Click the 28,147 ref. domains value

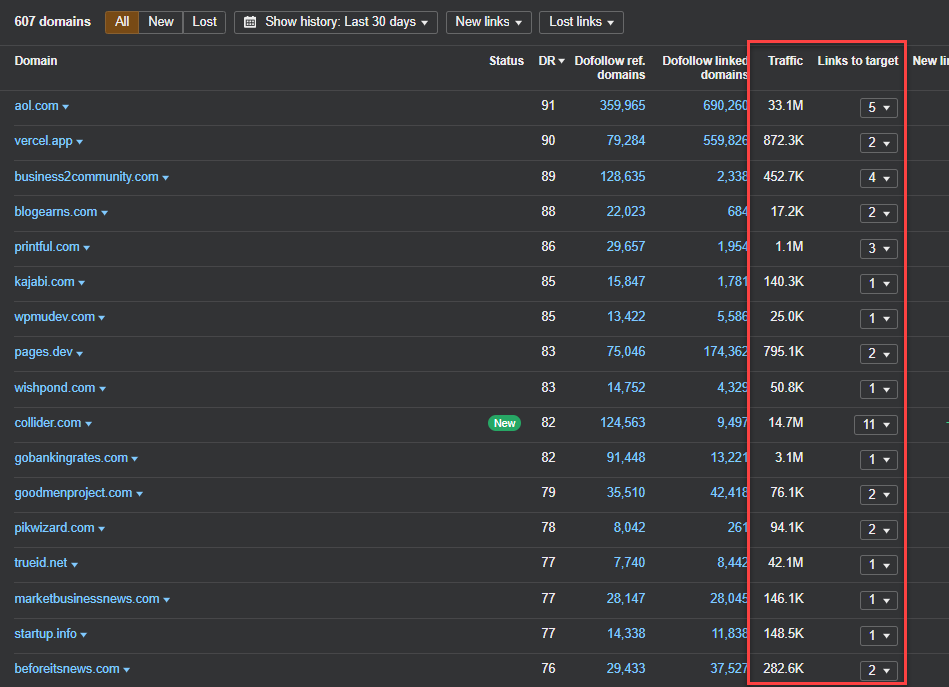(x=626, y=599)
